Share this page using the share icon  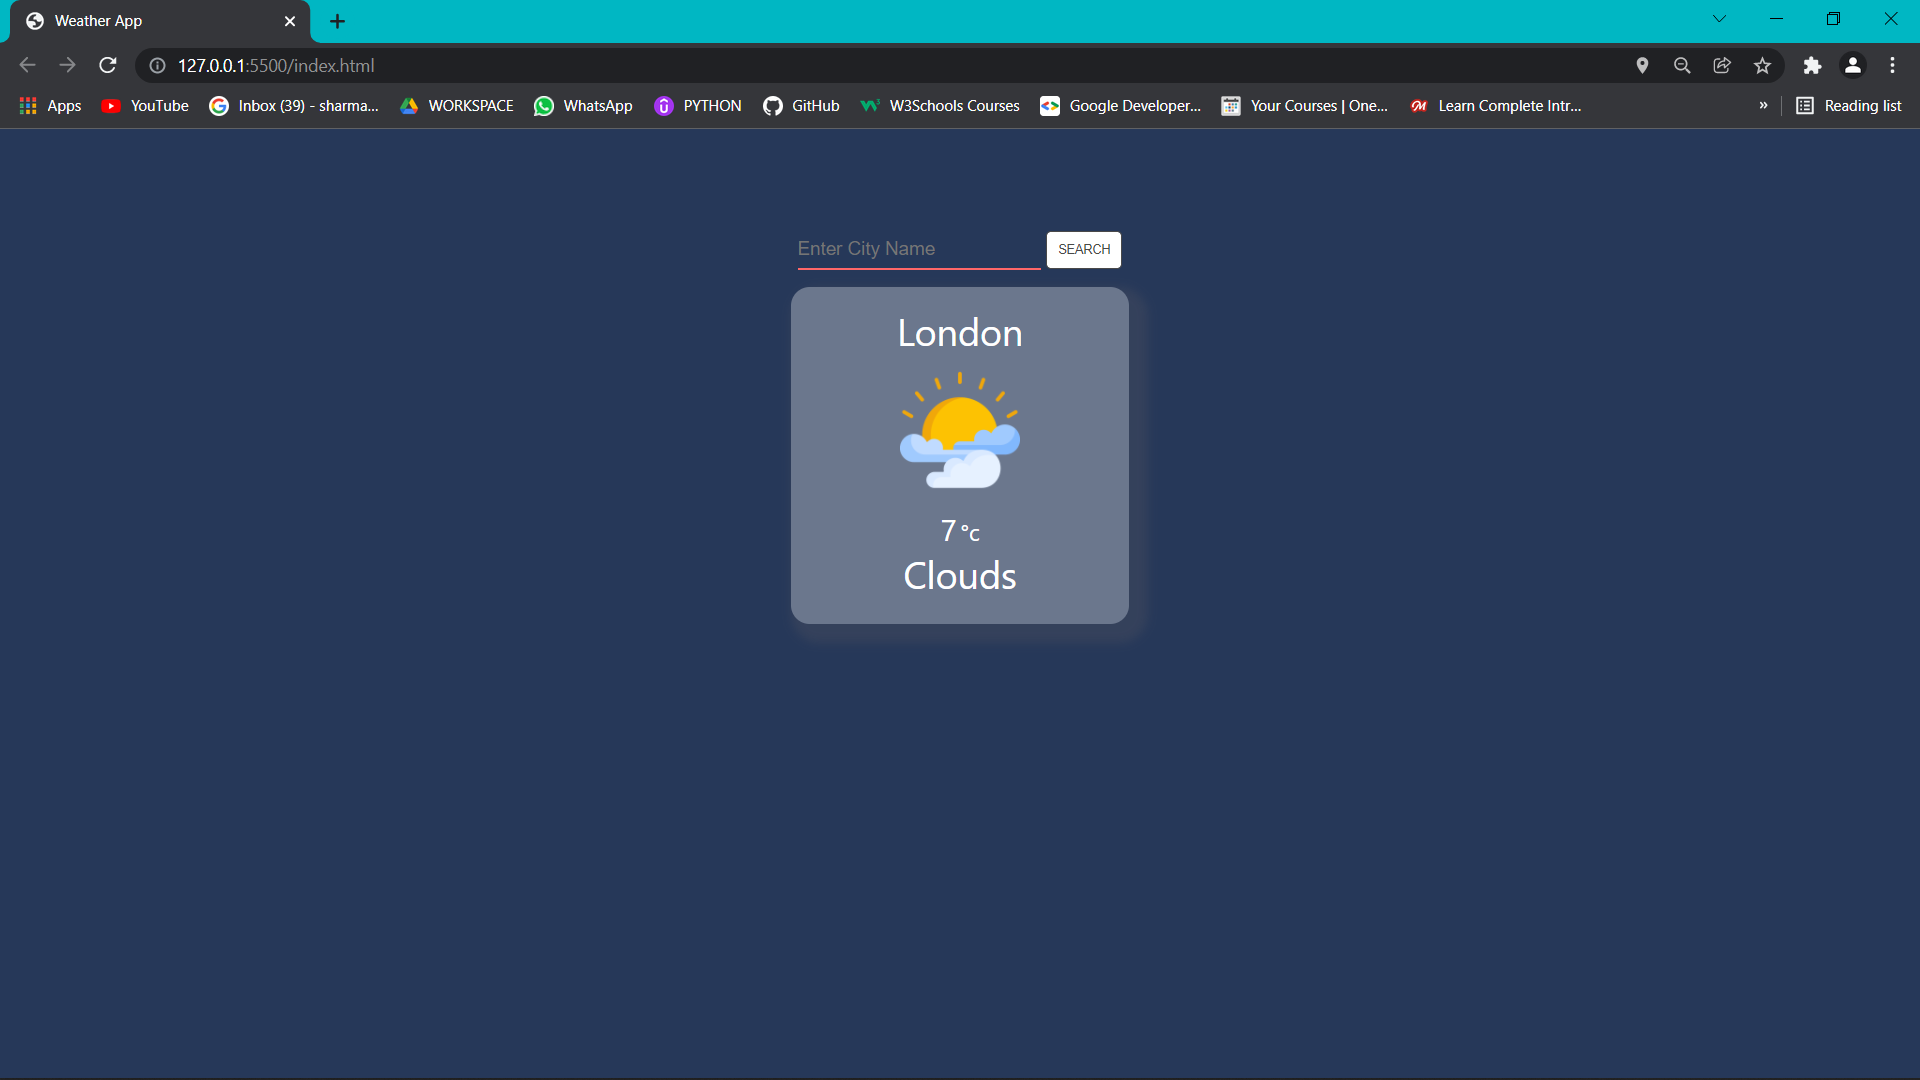(x=1722, y=65)
